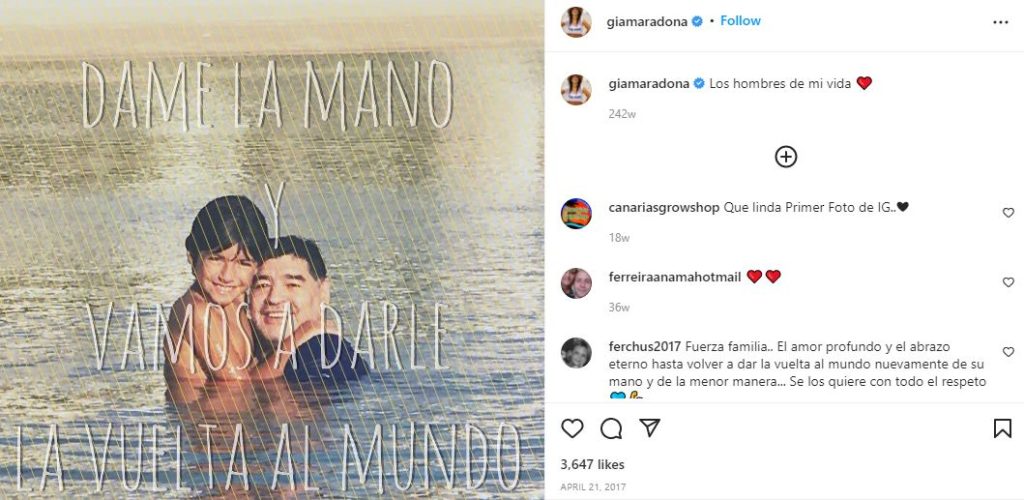
Task: Load more comments with plus circle
Action: 786,157
